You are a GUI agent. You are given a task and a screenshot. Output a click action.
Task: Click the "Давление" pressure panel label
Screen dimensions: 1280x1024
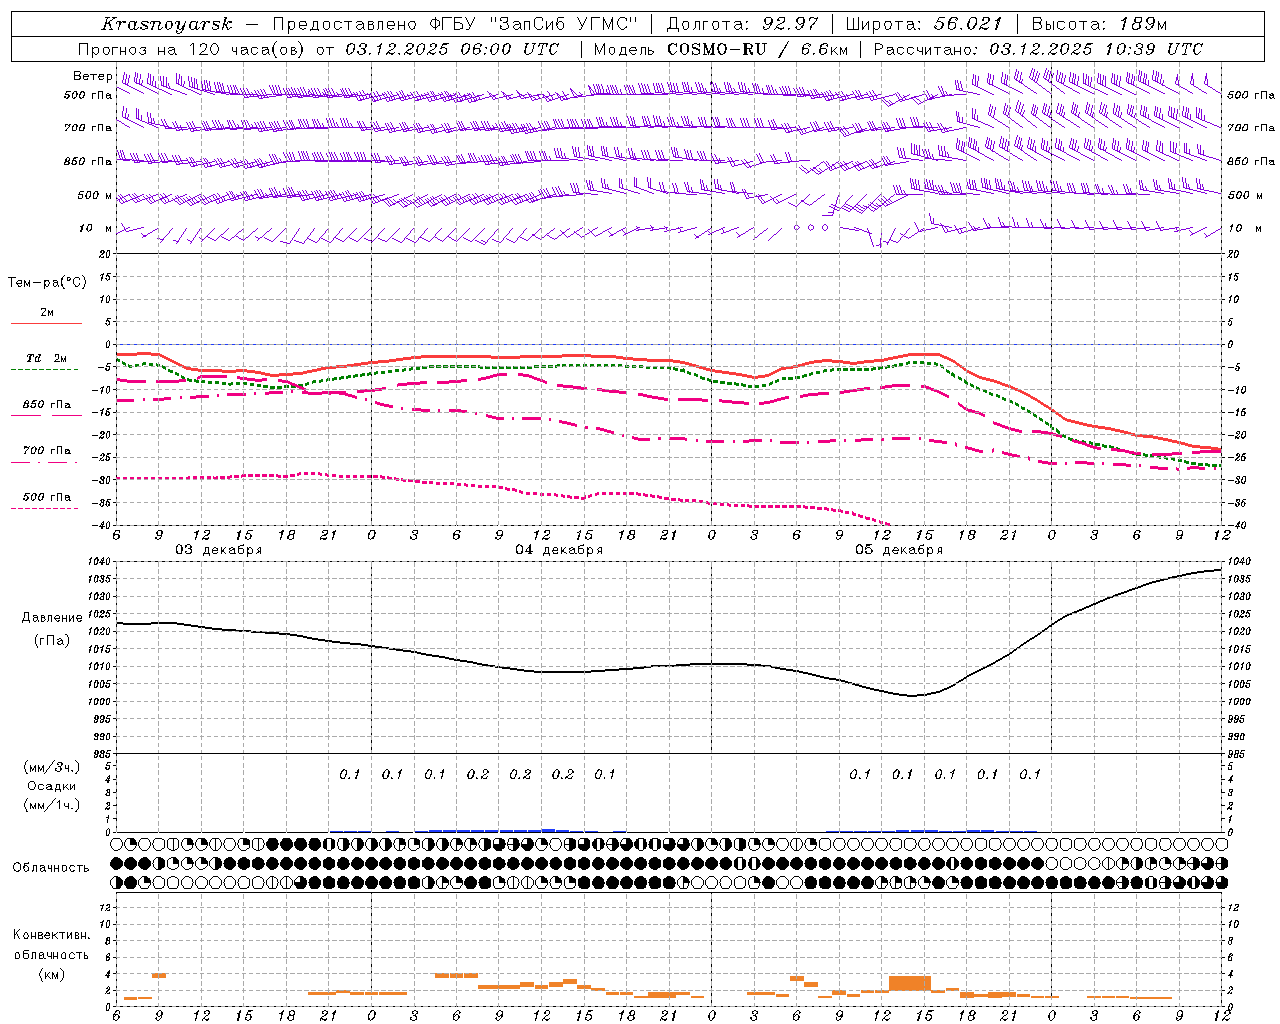52,618
